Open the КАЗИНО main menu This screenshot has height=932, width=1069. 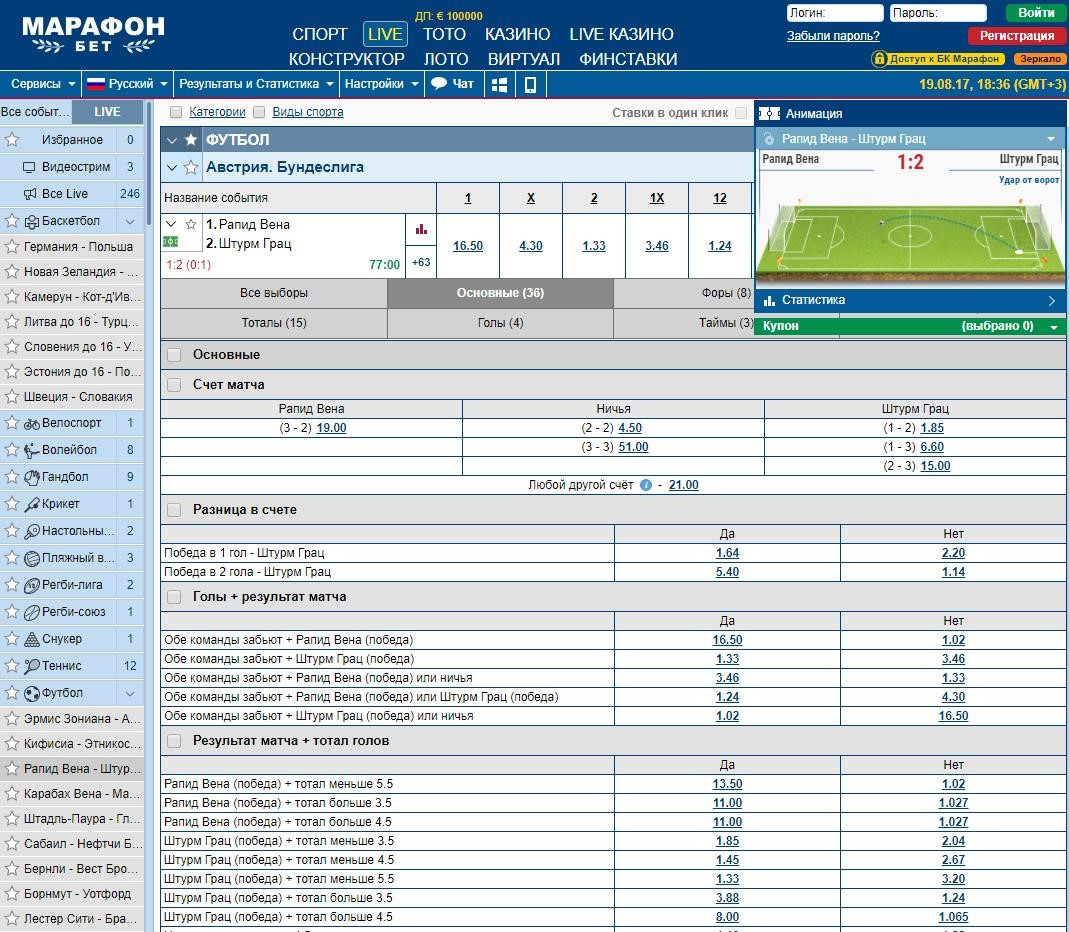[x=517, y=34]
